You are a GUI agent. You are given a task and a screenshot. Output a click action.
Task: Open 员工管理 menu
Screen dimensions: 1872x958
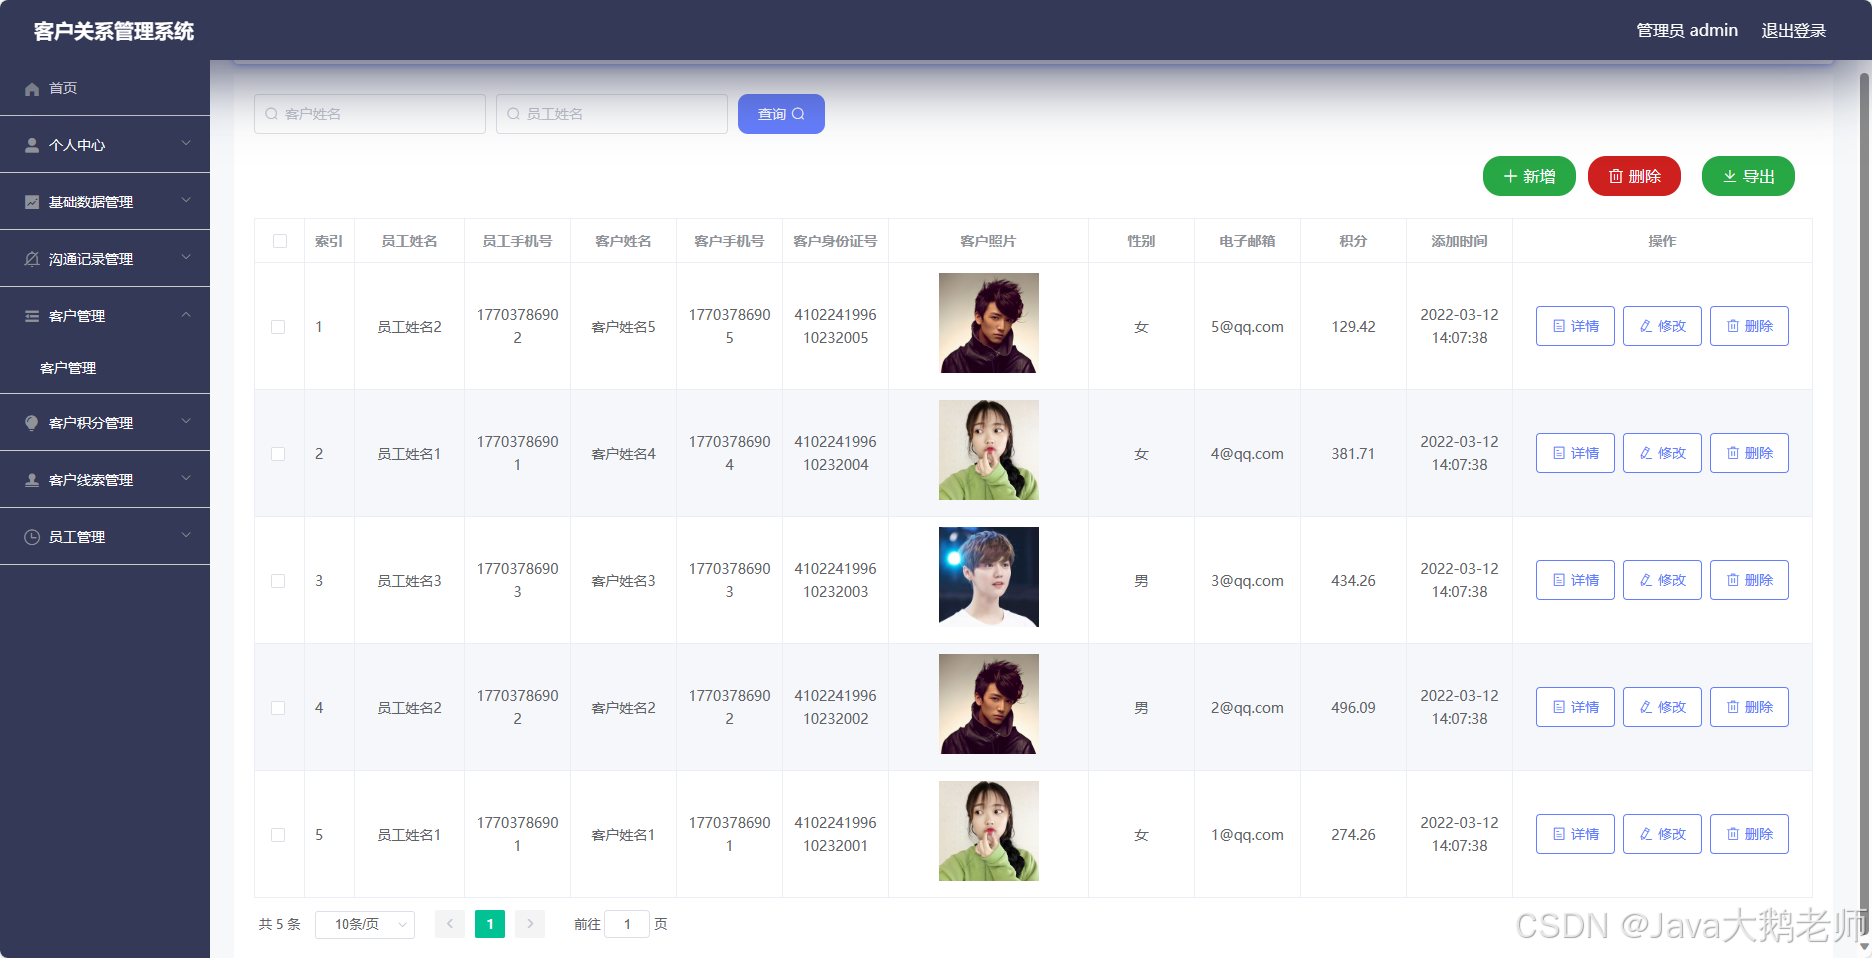(x=105, y=537)
